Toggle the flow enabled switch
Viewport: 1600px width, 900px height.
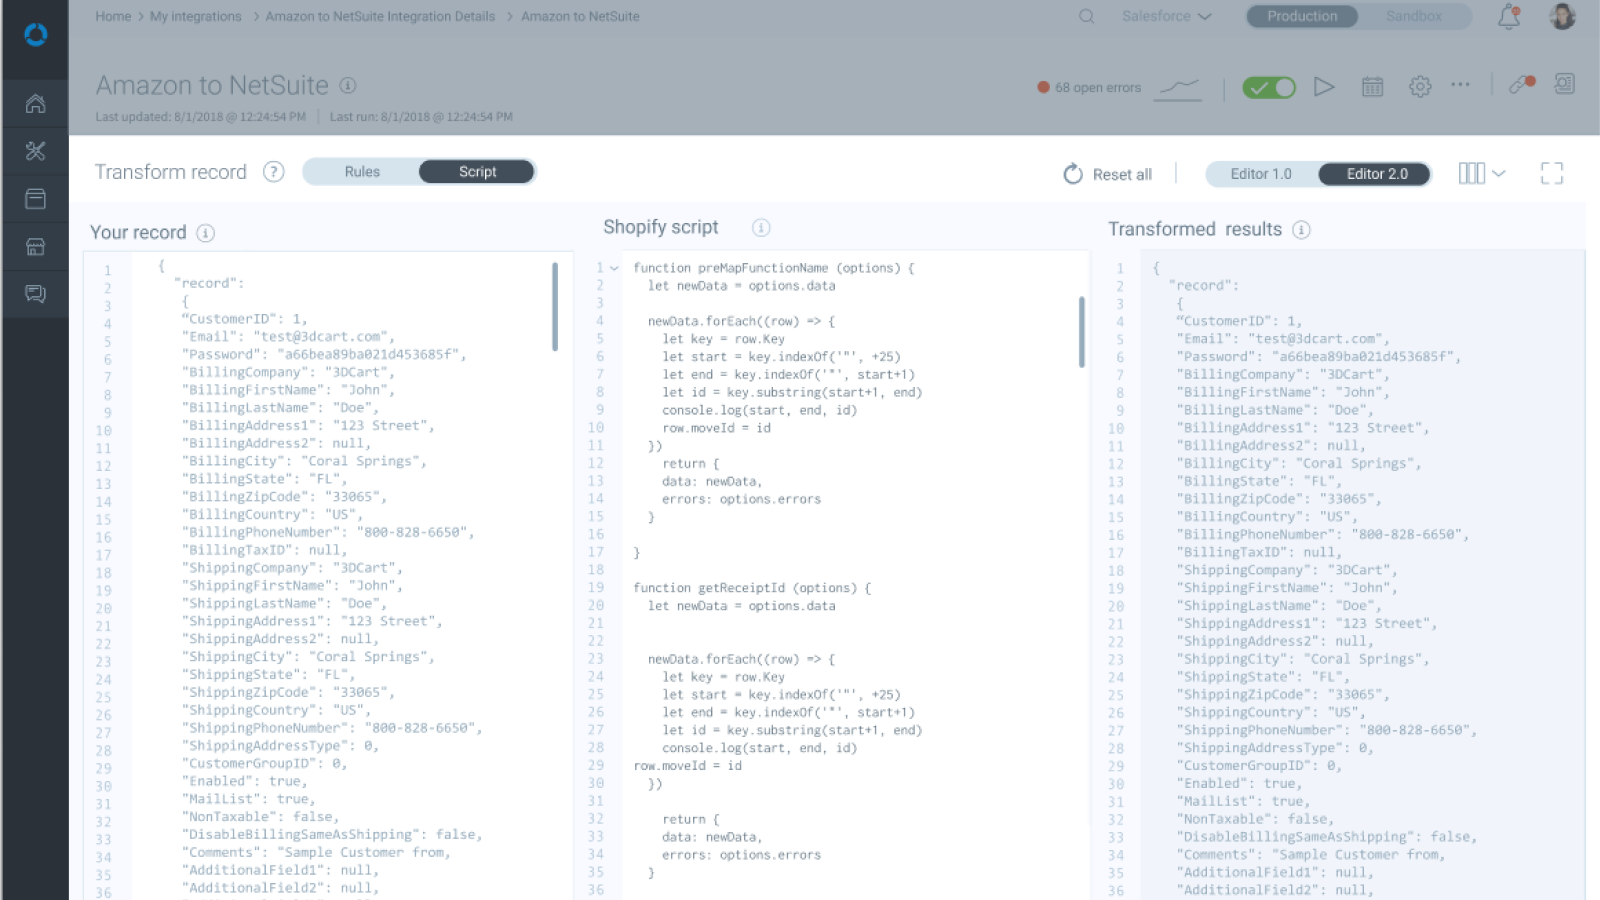pyautogui.click(x=1269, y=87)
